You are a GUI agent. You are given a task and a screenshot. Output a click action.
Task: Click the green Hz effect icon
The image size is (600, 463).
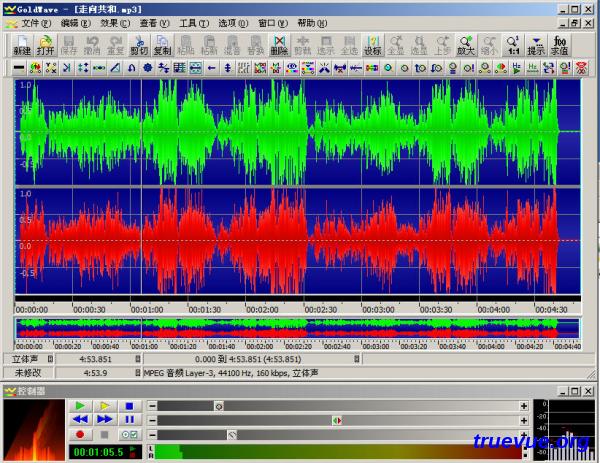pyautogui.click(x=533, y=68)
